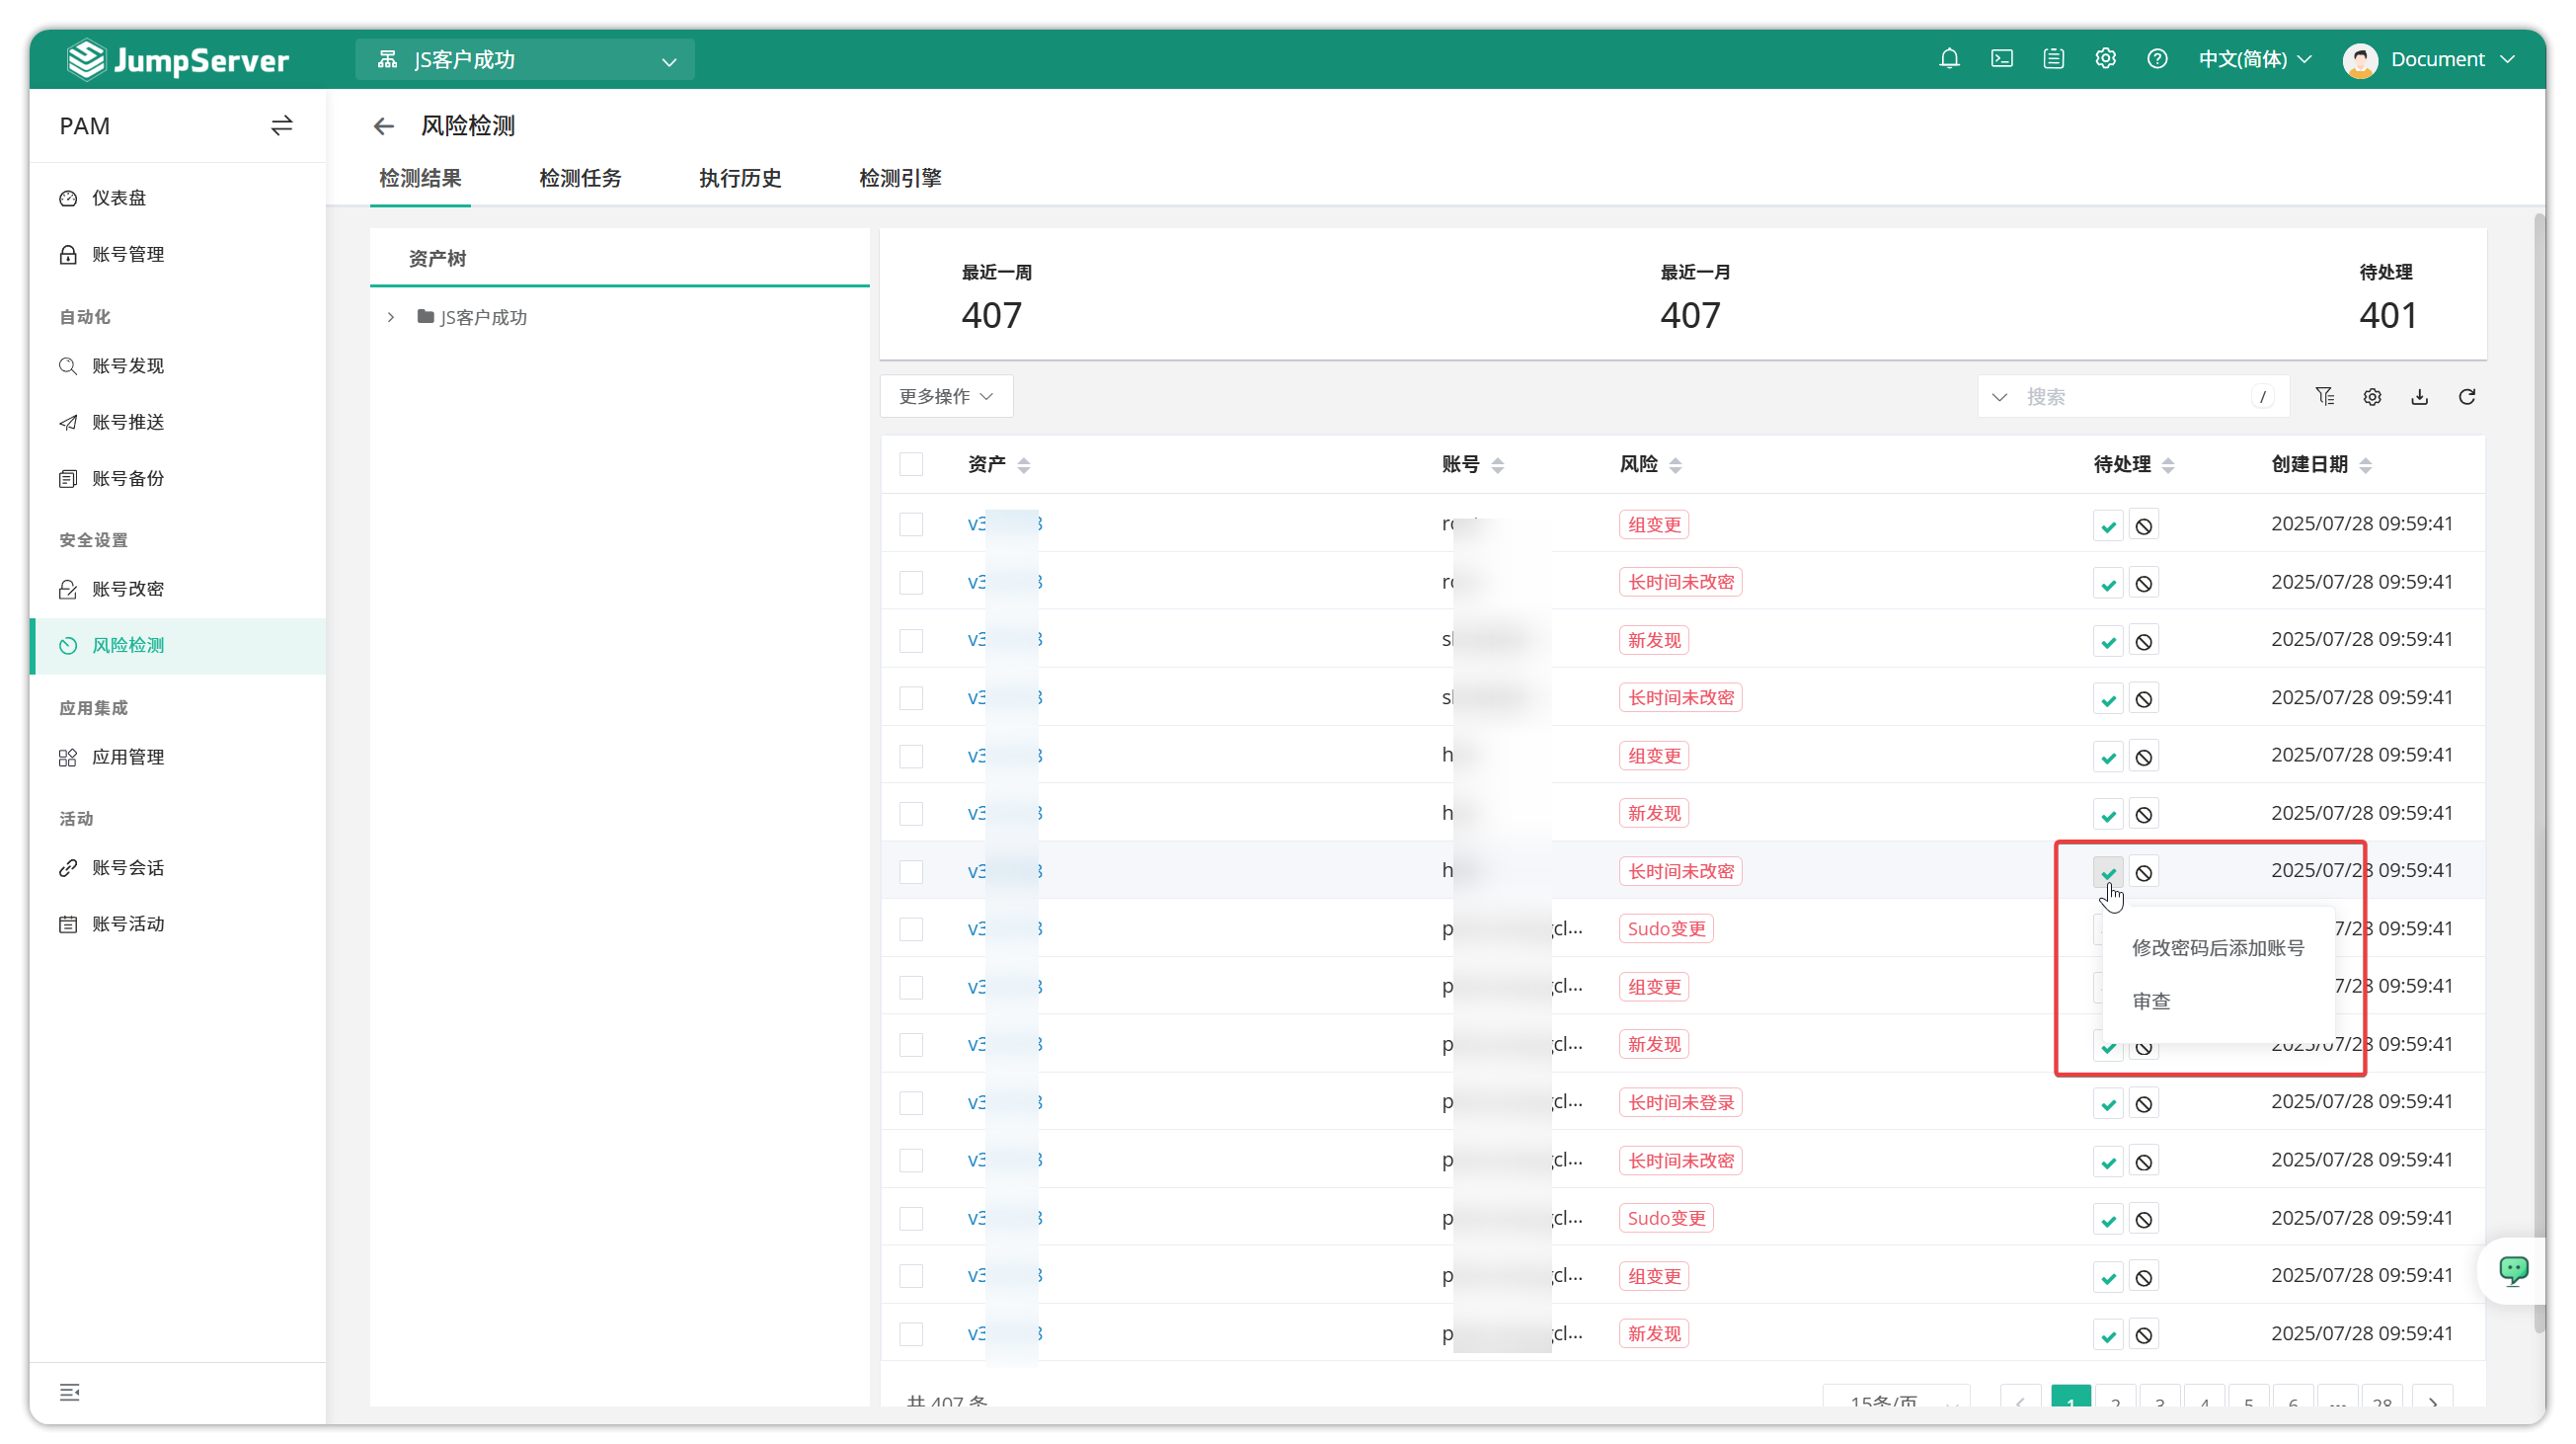Check the checkbox of the first 新发现 row
Image resolution: width=2576 pixels, height=1444 pixels.
click(x=911, y=640)
